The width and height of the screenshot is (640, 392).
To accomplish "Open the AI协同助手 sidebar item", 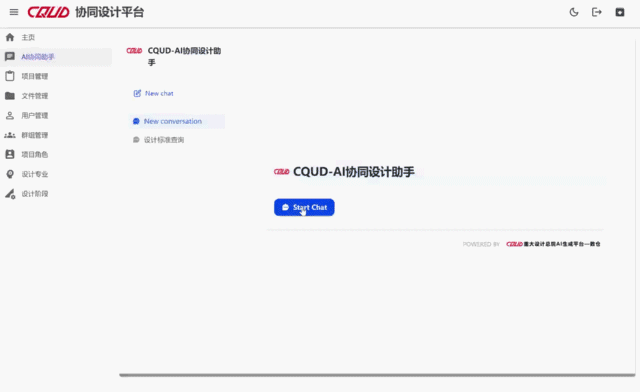I will point(56,57).
